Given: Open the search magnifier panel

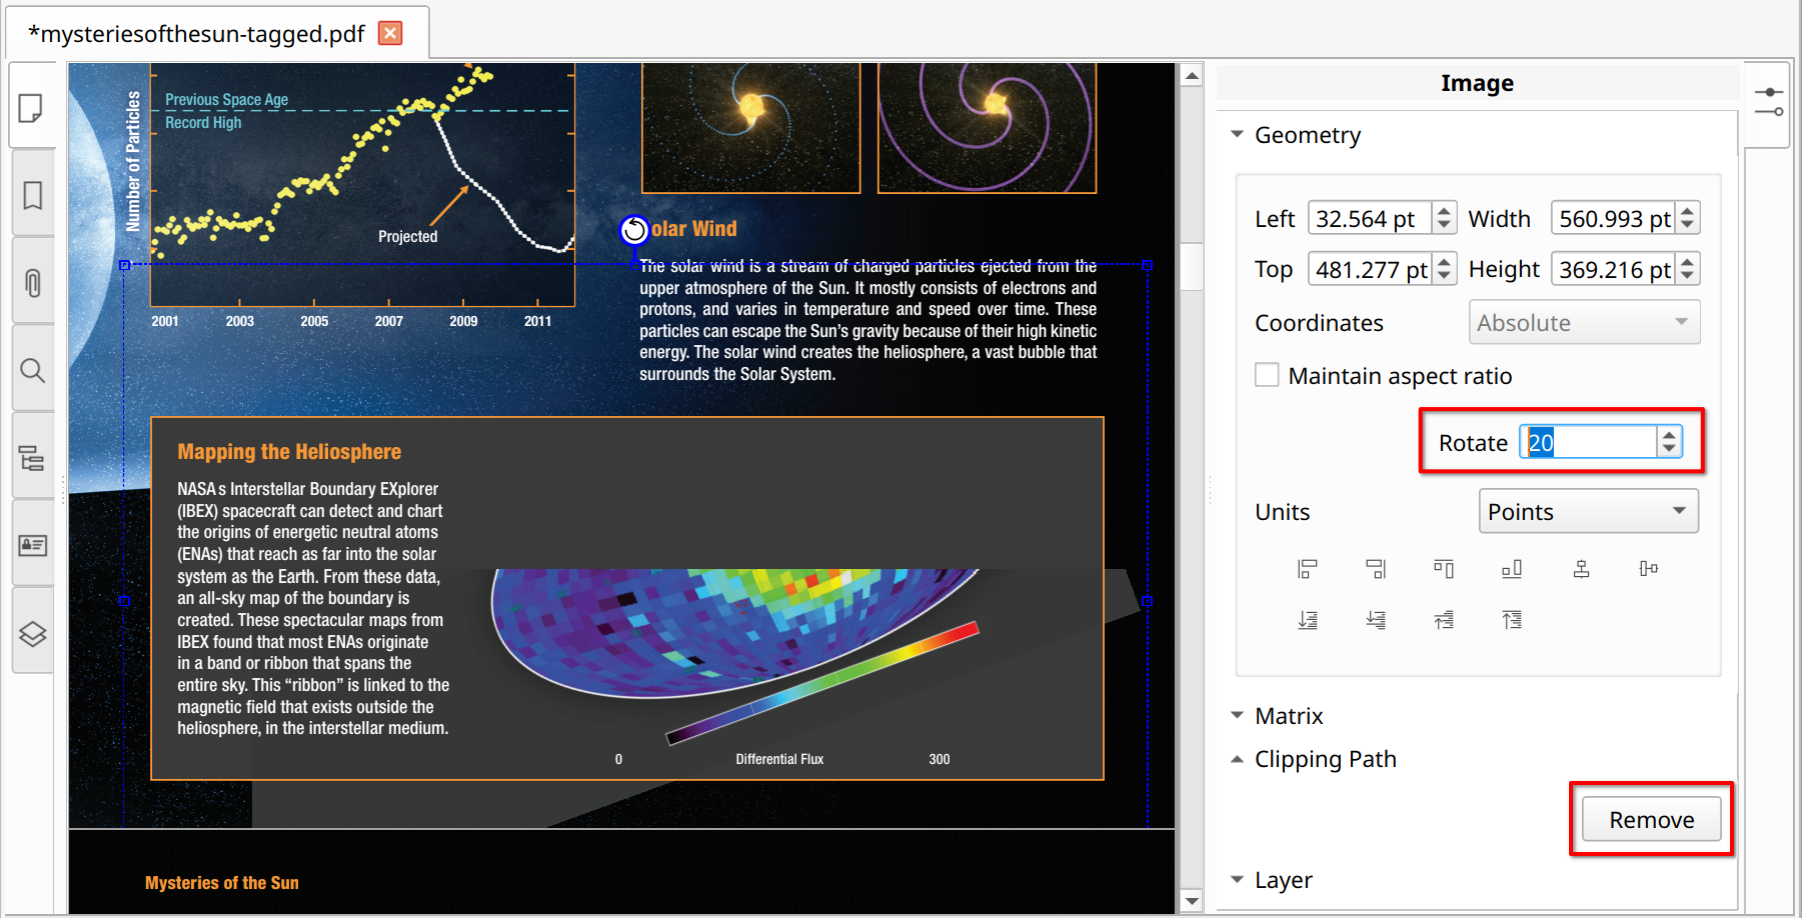Looking at the screenshot, I should coord(32,371).
